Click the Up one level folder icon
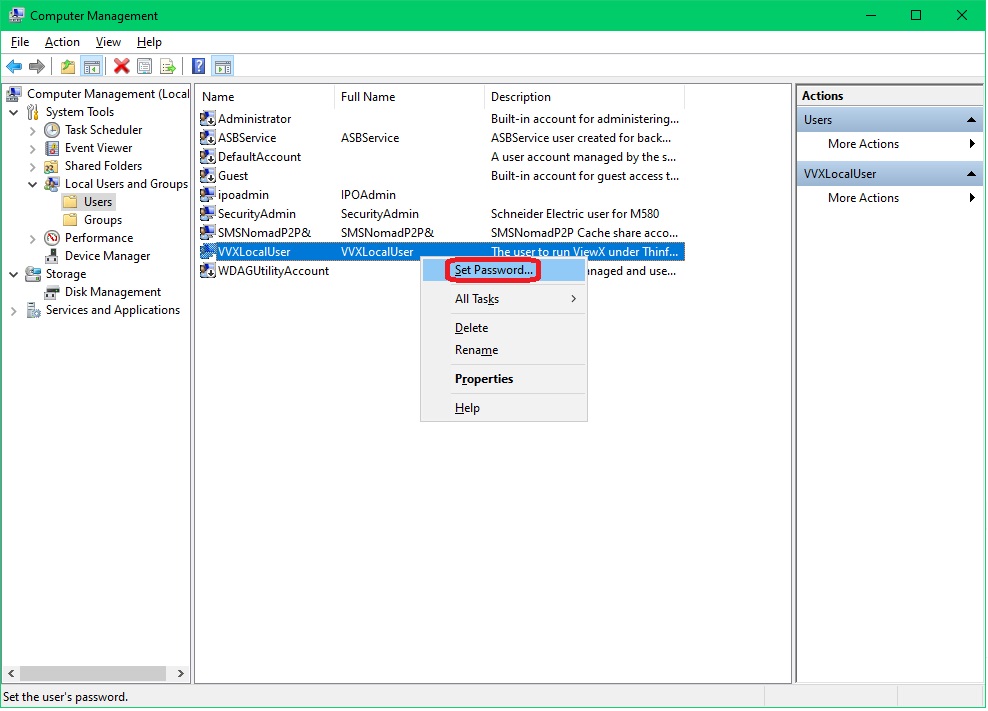This screenshot has height=711, width=988. [x=67, y=66]
